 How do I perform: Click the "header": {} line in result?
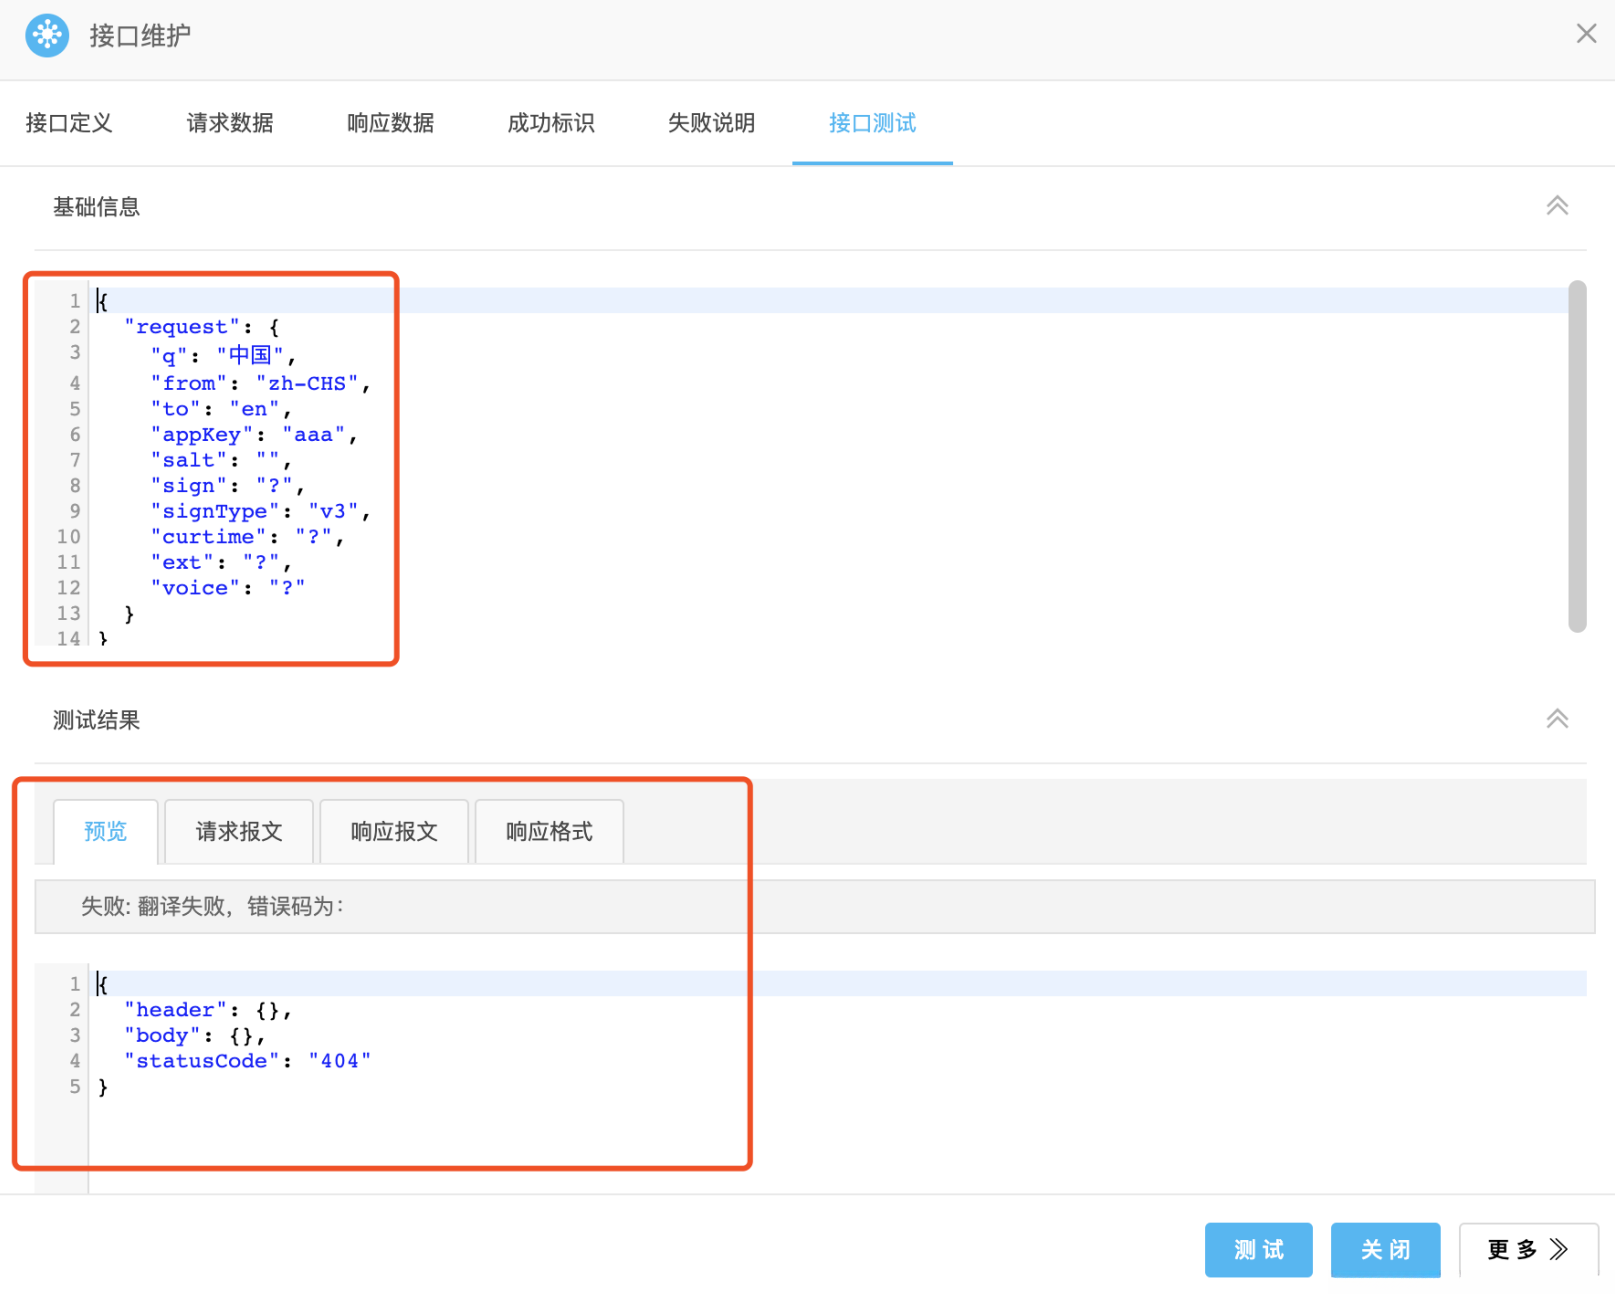(x=208, y=1010)
